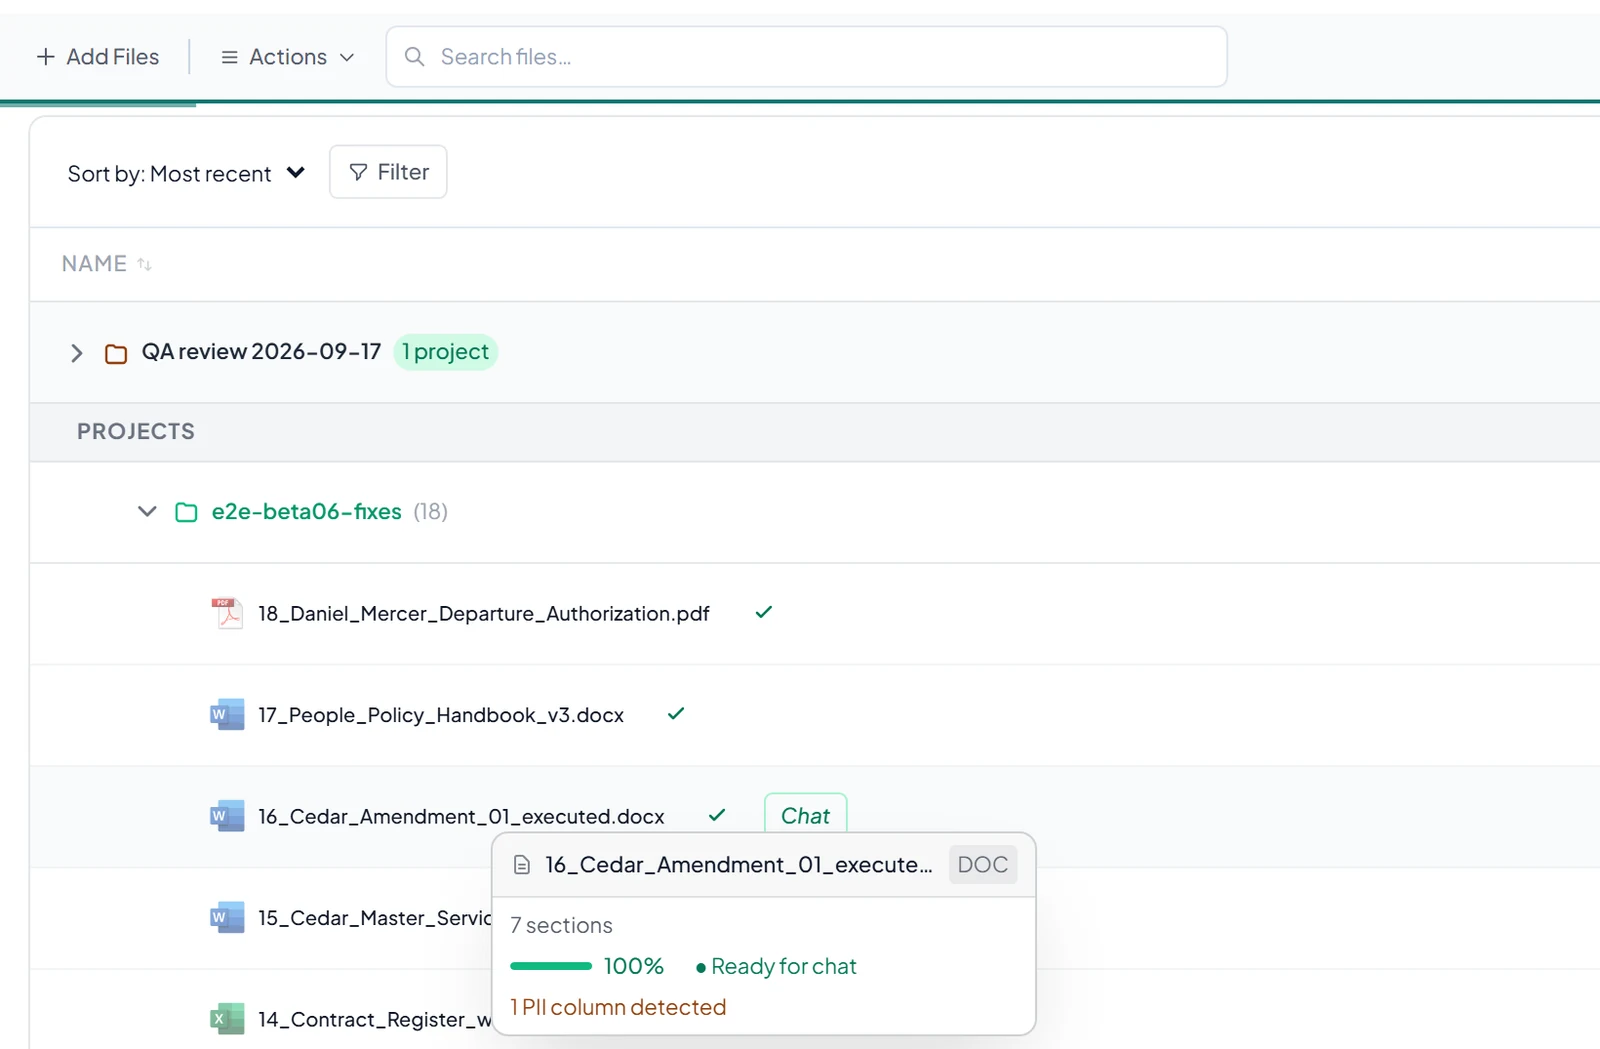Click the Word icon for 15_Cedar_Master_Servic file

tap(227, 918)
